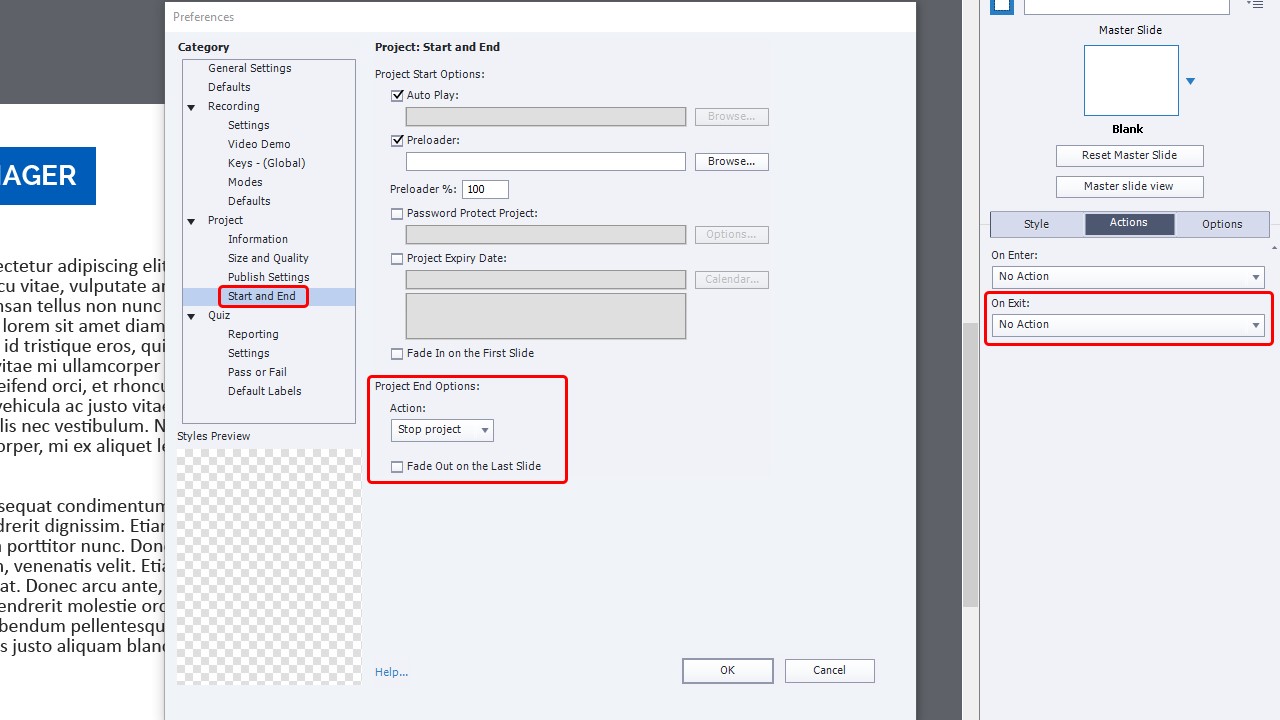Switch to the Style tab
Screen dimensions: 1280x720
(x=1037, y=224)
